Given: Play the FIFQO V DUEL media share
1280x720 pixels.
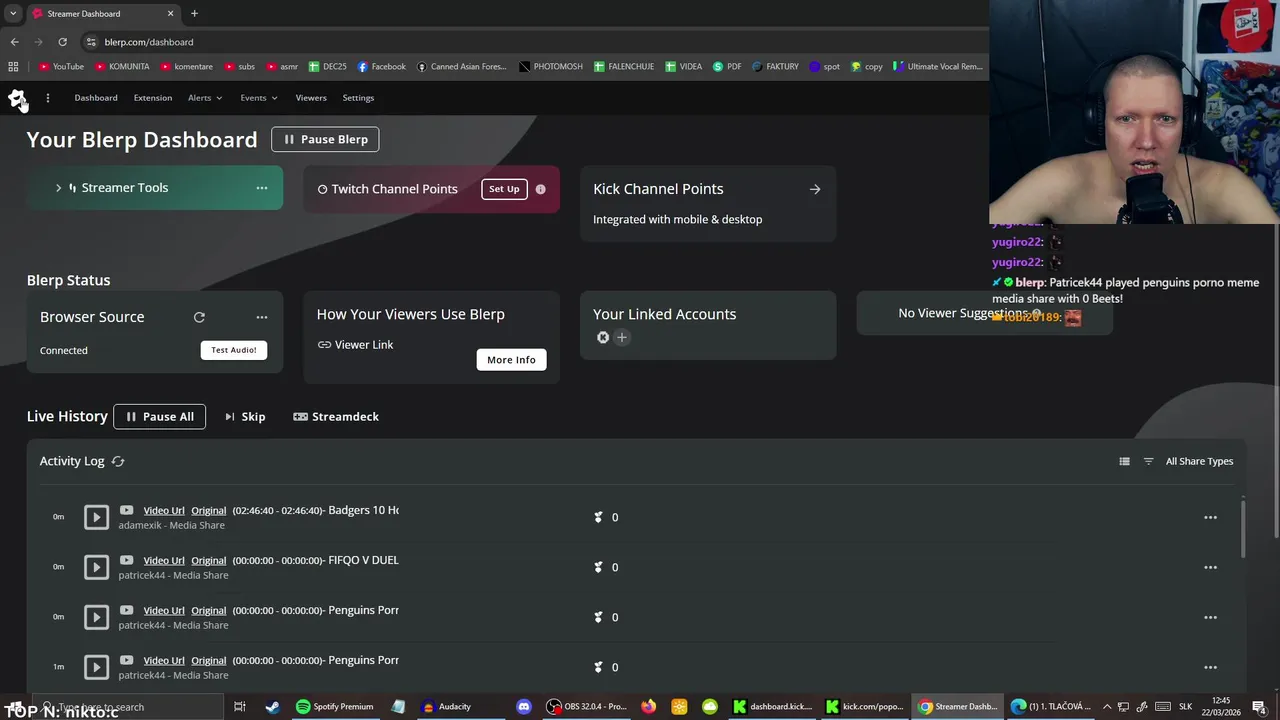Looking at the screenshot, I should (96, 567).
